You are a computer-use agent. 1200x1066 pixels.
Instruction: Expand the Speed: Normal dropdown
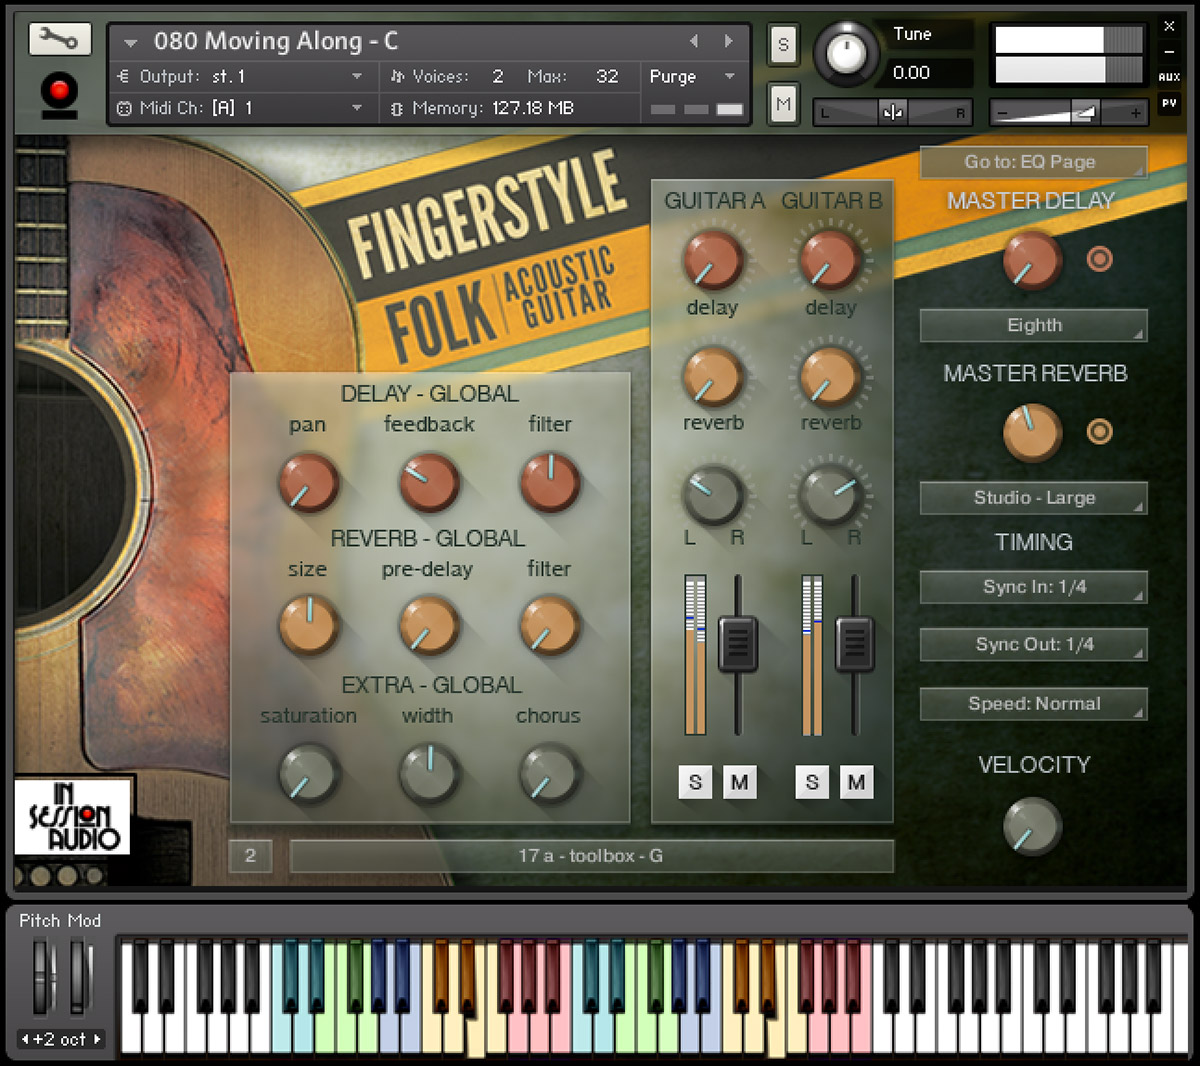1033,704
